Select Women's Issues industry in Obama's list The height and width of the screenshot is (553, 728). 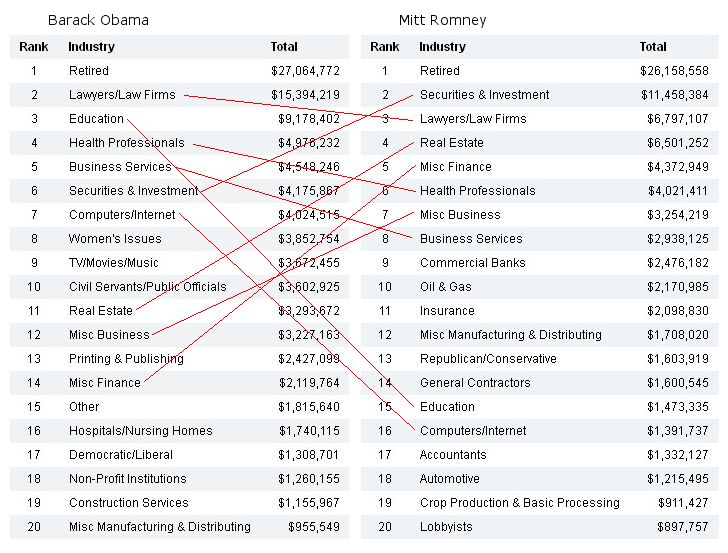[x=114, y=239]
